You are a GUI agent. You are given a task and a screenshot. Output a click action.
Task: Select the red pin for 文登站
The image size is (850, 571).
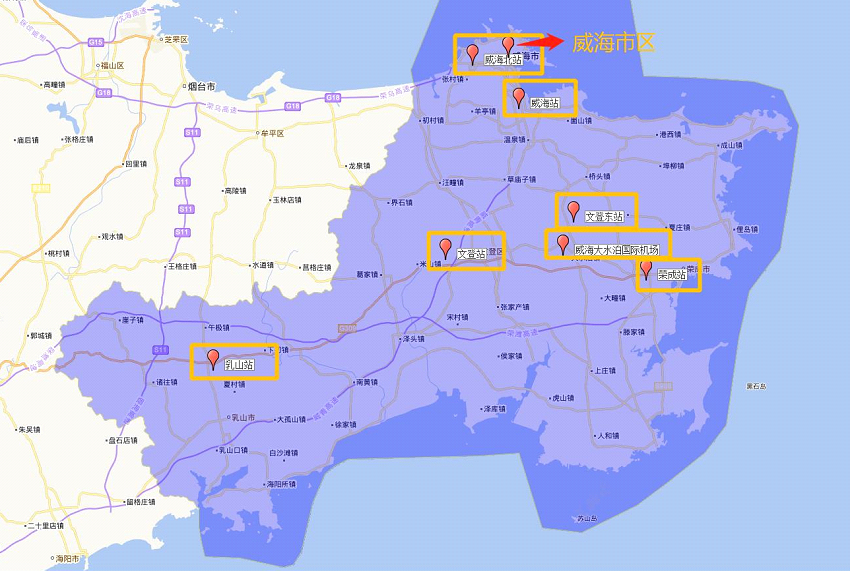click(445, 248)
